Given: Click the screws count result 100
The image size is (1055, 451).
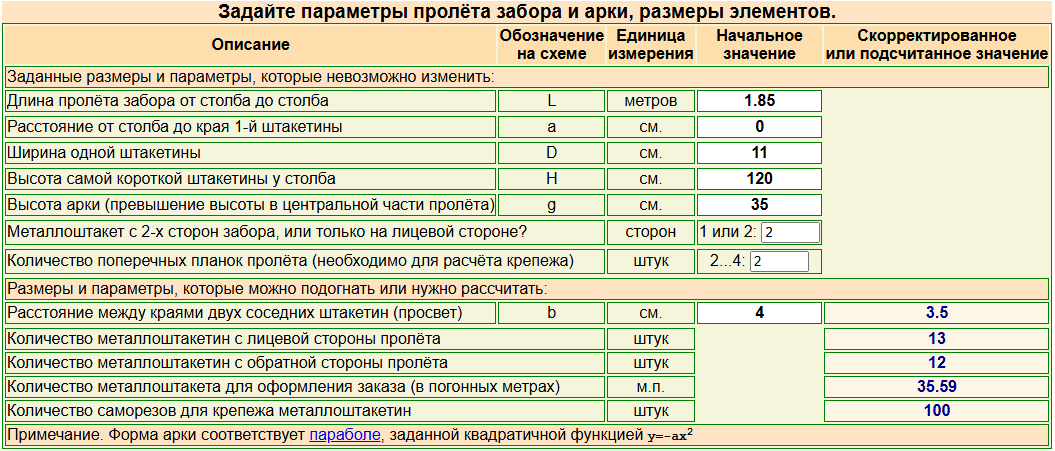Looking at the screenshot, I should click(936, 411).
